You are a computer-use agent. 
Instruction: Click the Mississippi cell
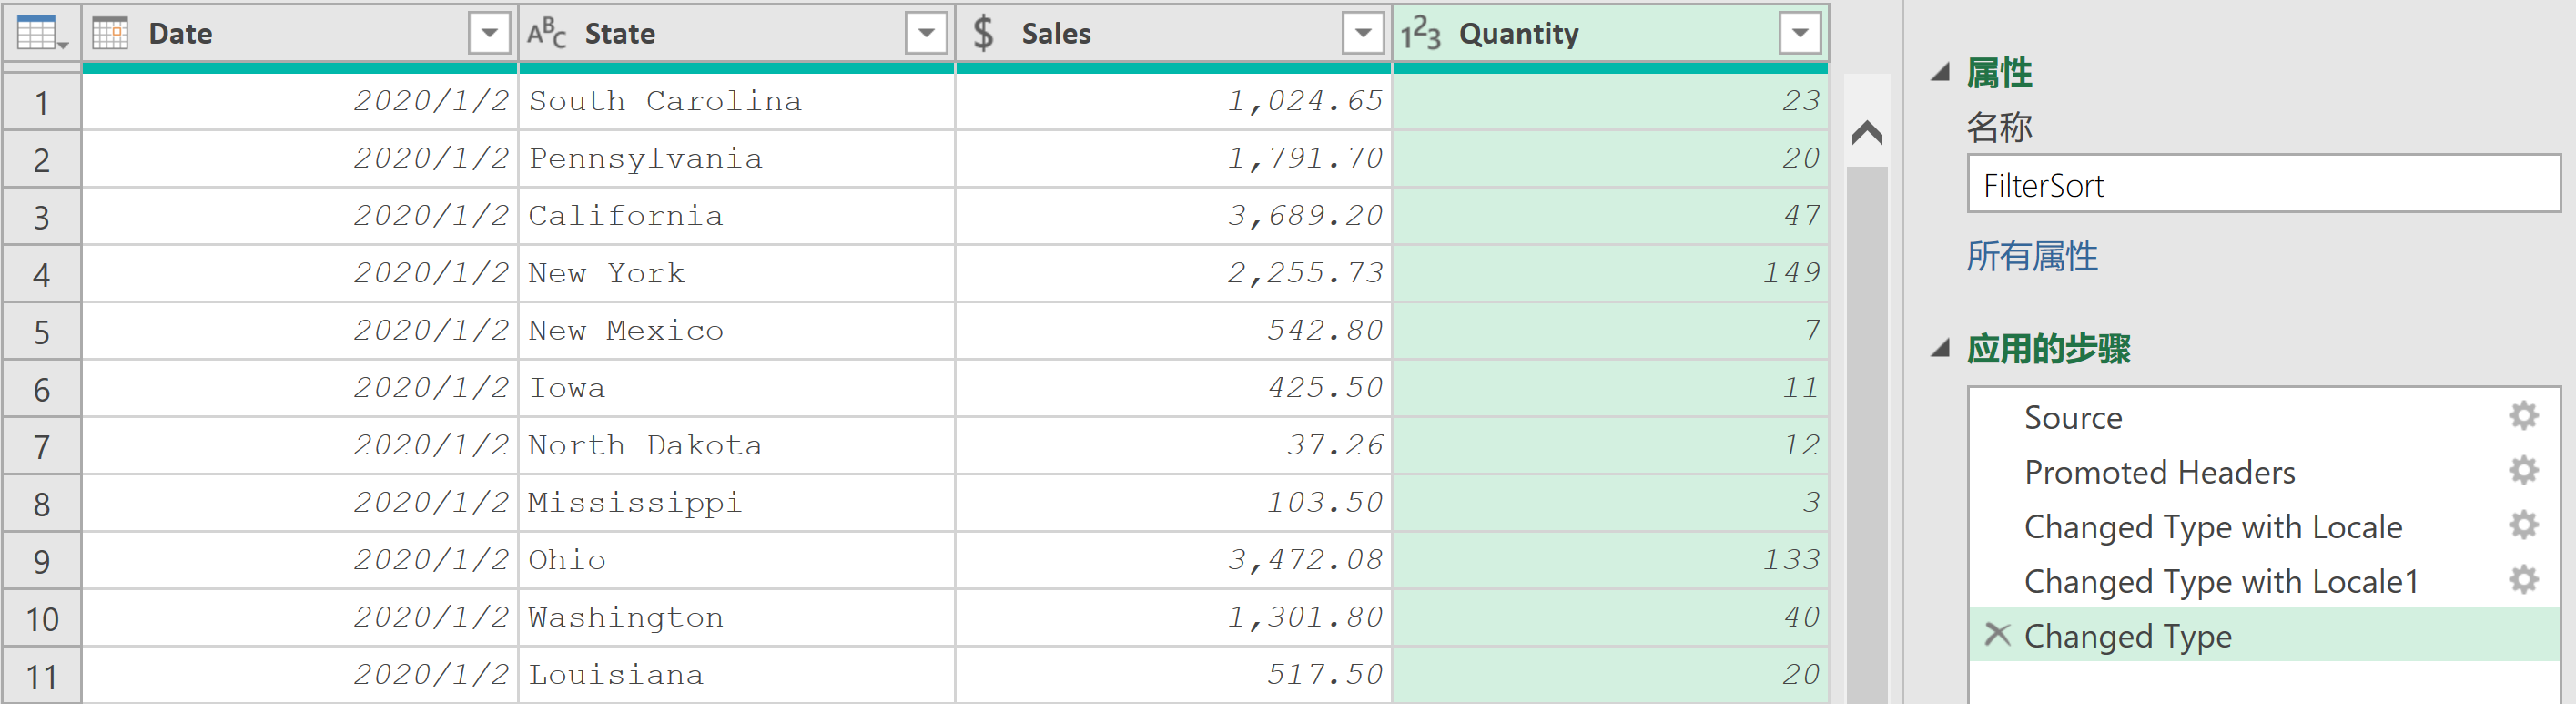coord(736,502)
